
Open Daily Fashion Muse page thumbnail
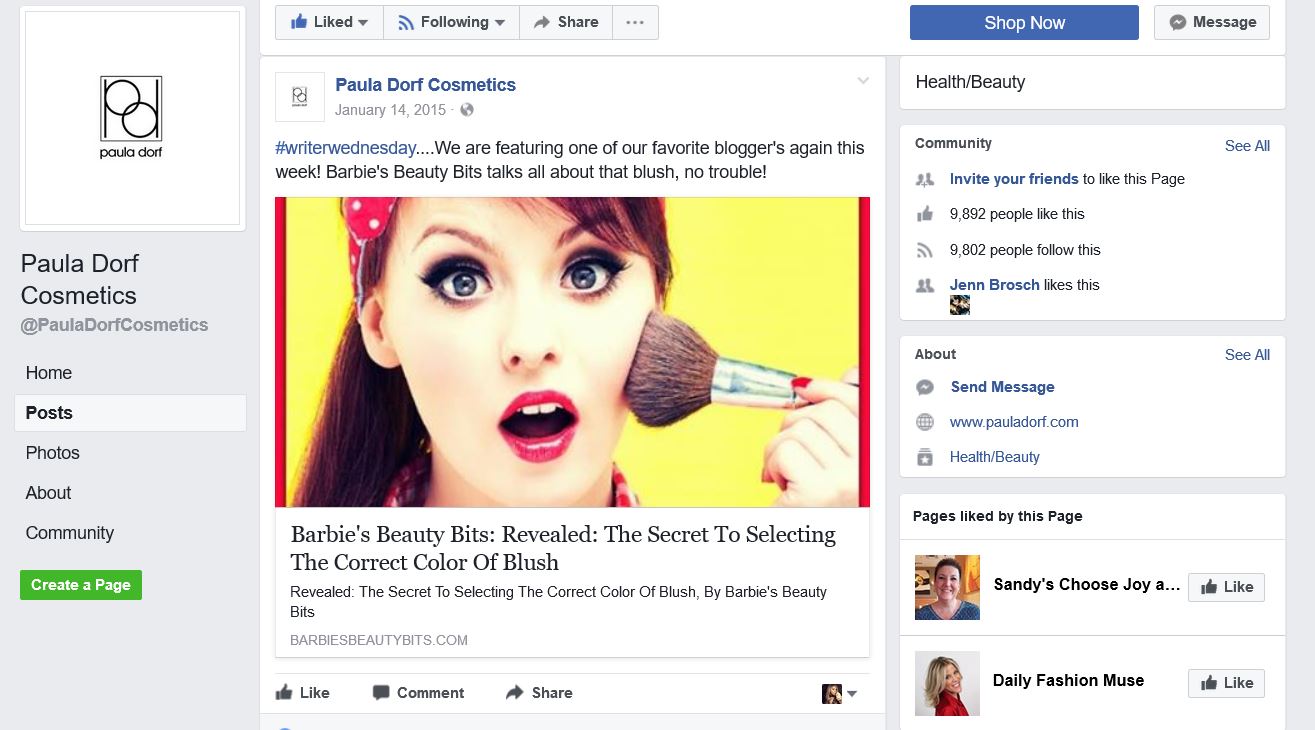tap(947, 683)
